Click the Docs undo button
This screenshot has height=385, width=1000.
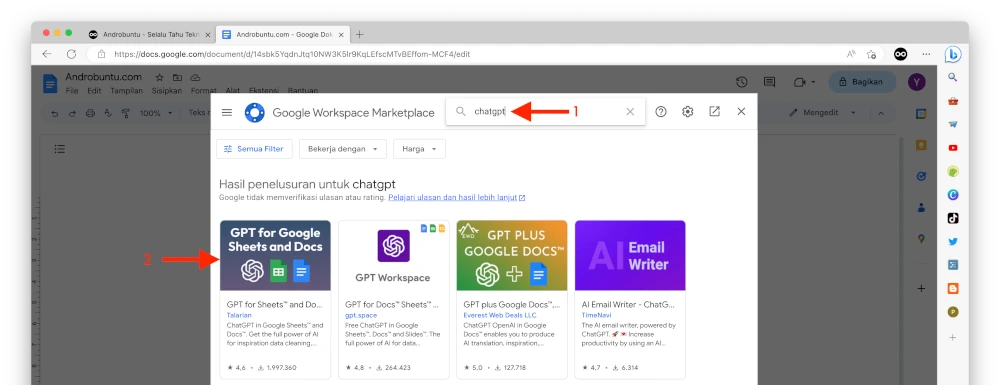click(55, 113)
